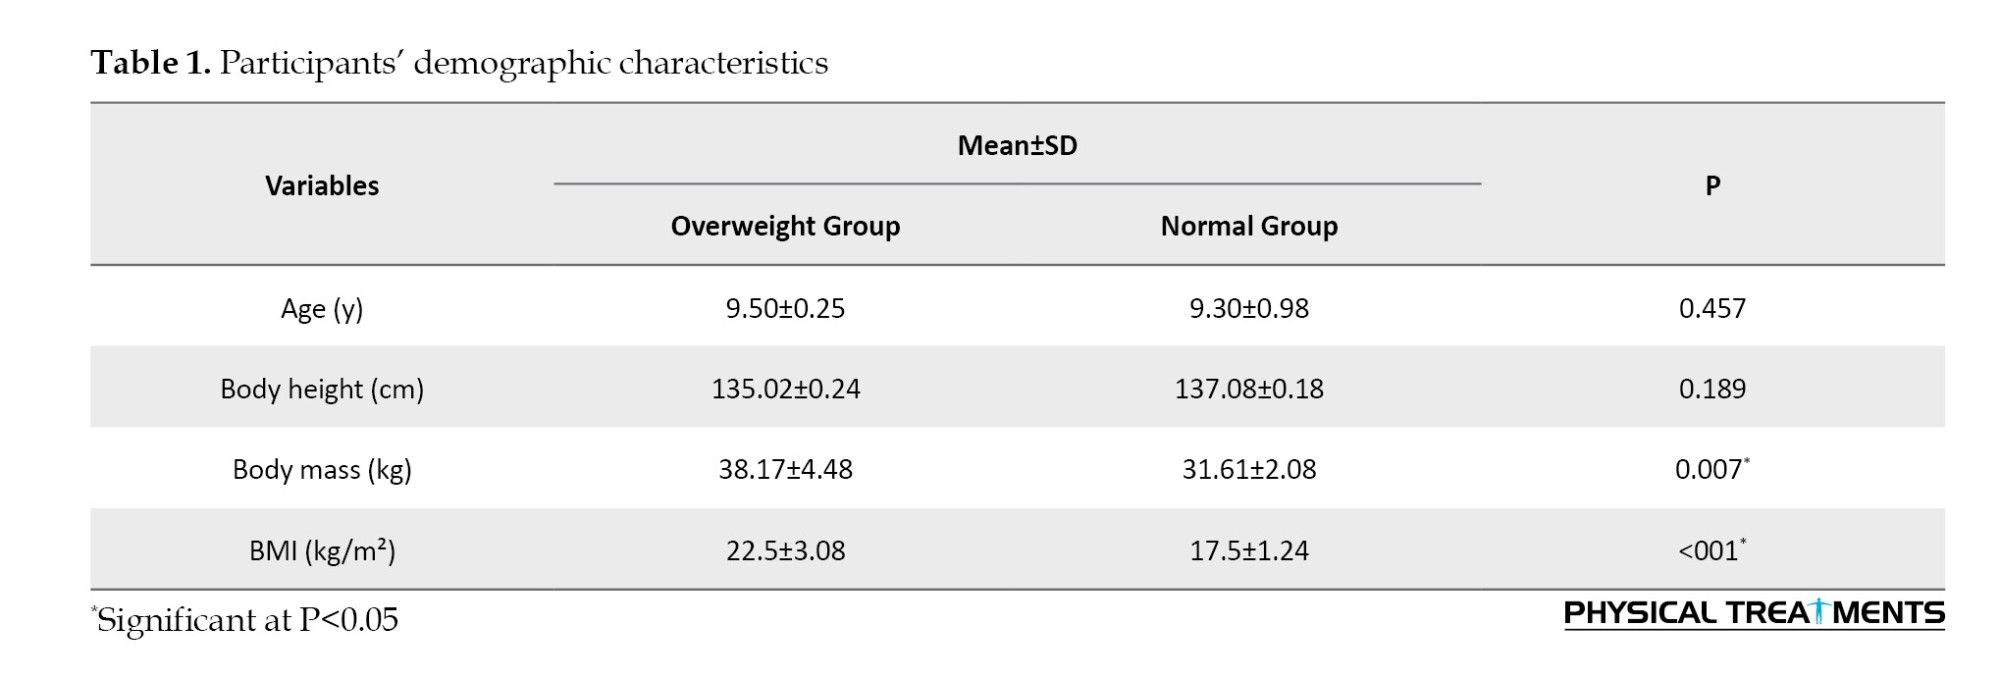Click the Mean±SD header
This screenshot has width=2000, height=678.
click(x=1017, y=146)
